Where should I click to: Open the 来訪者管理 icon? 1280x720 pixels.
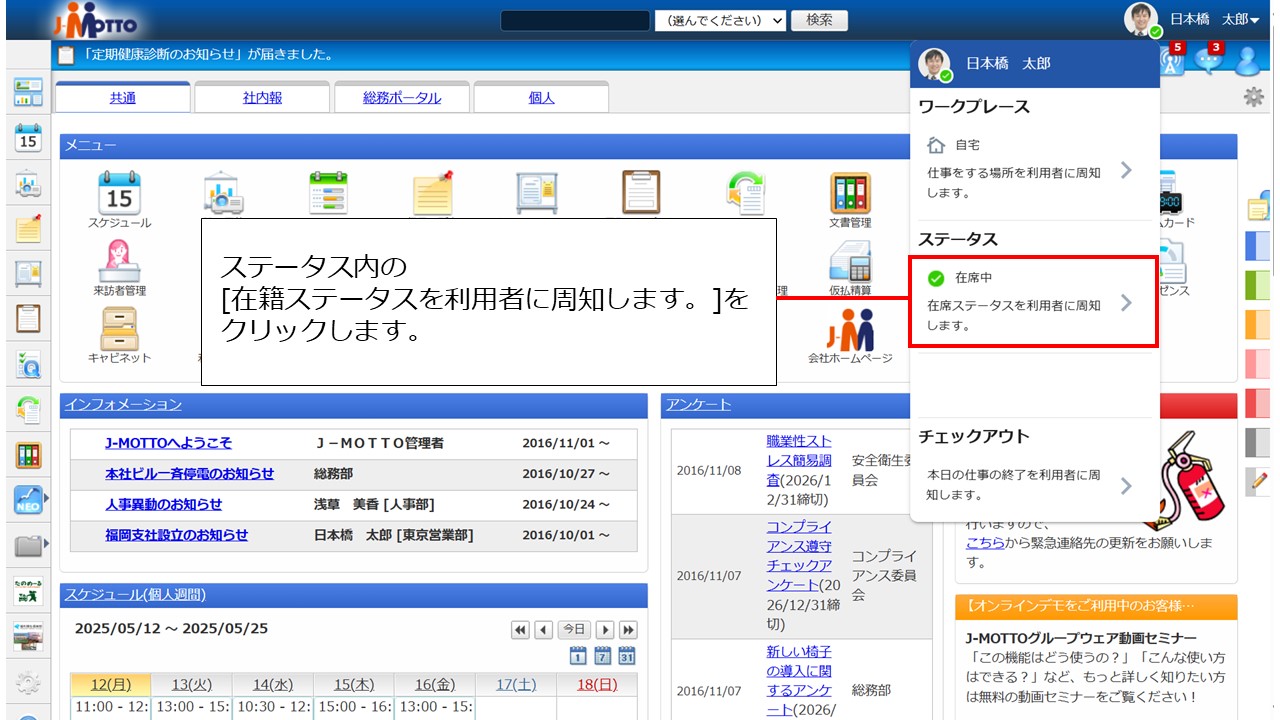[x=119, y=262]
